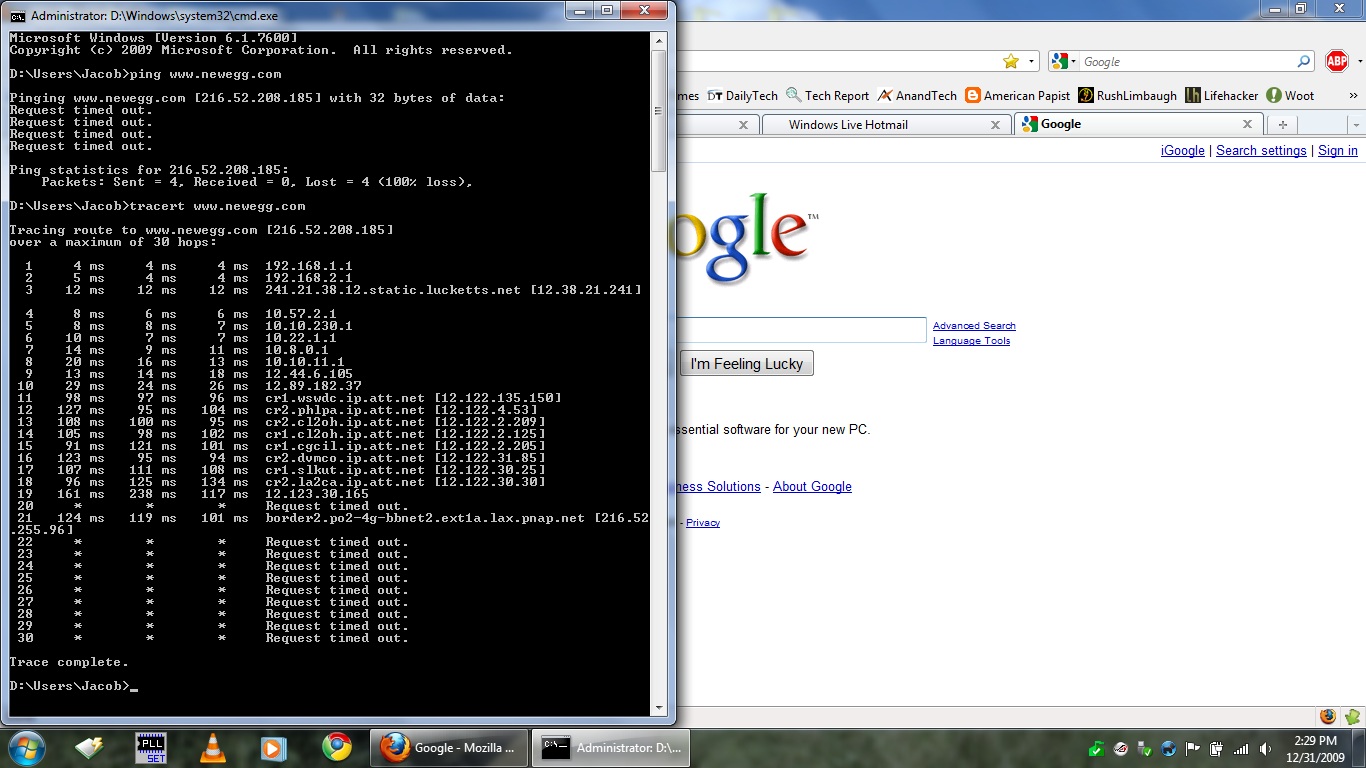
Task: Open the Action Center flag in tray
Action: coord(1193,749)
